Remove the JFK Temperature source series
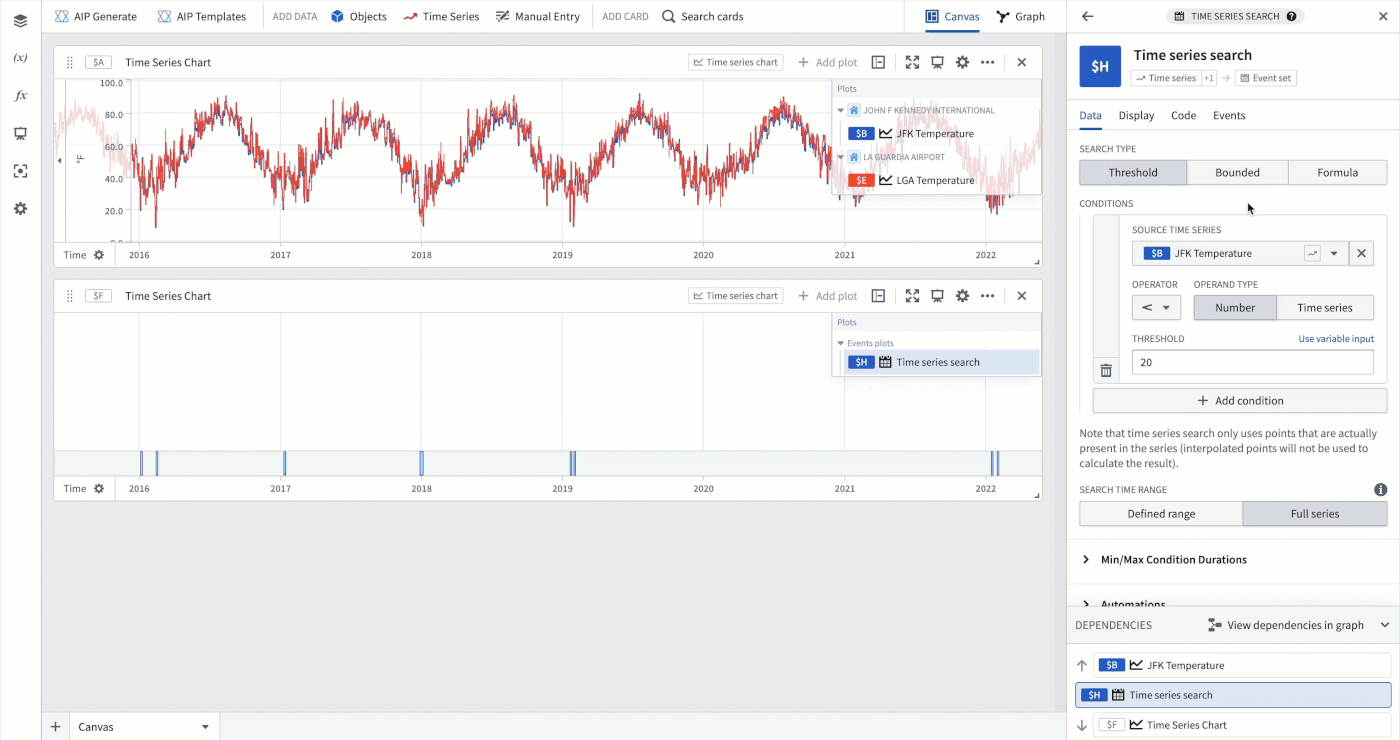The image size is (1400, 740). [x=1361, y=254]
